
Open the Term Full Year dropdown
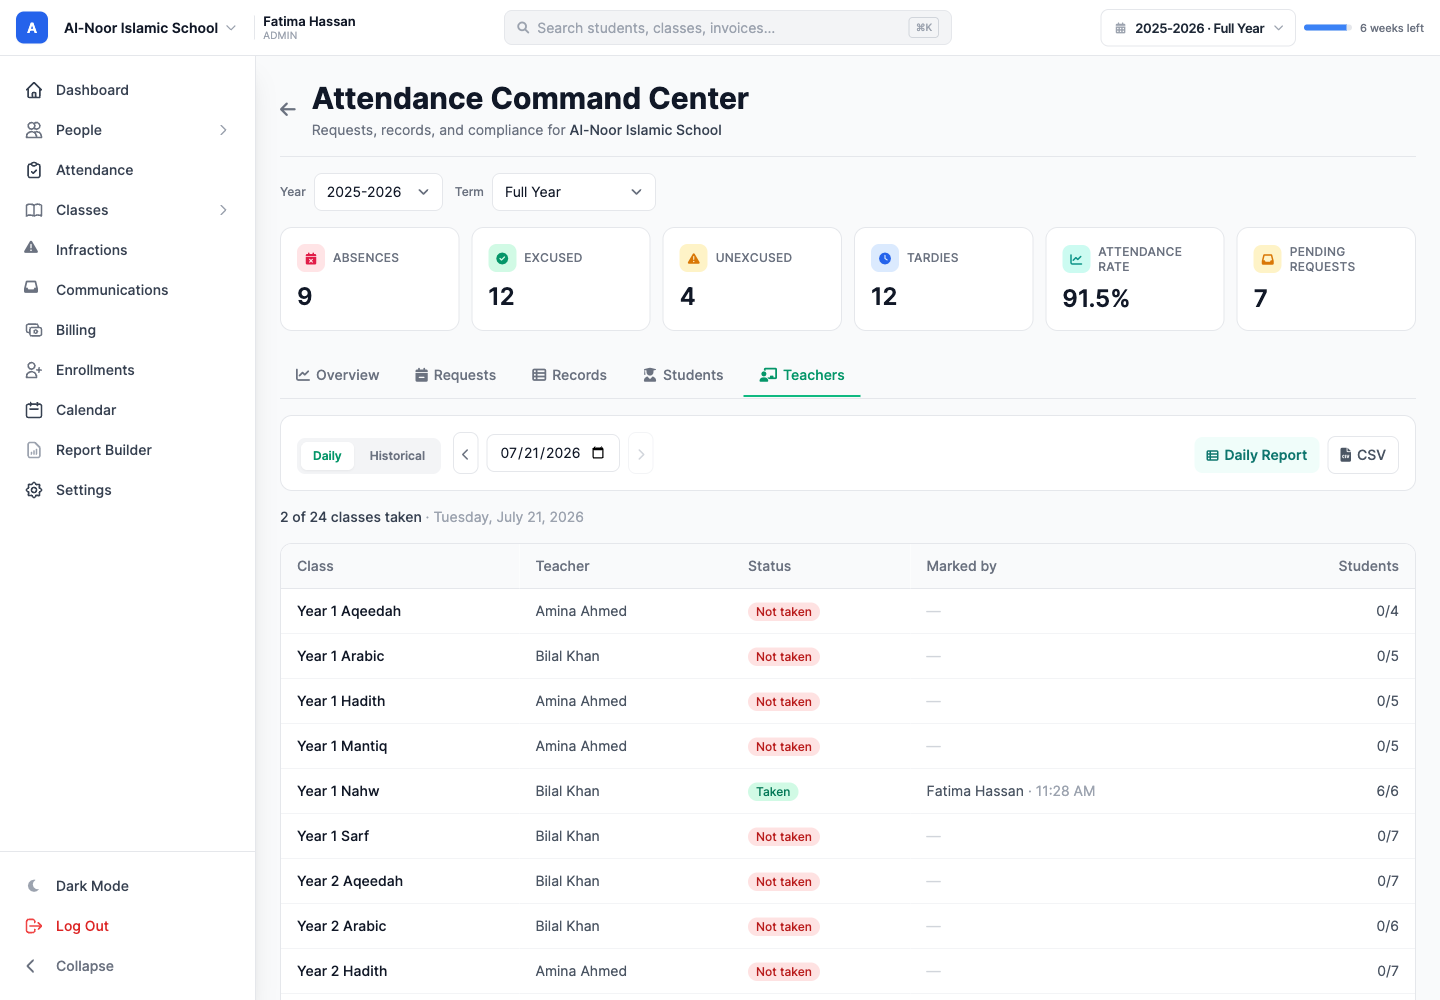pos(574,192)
